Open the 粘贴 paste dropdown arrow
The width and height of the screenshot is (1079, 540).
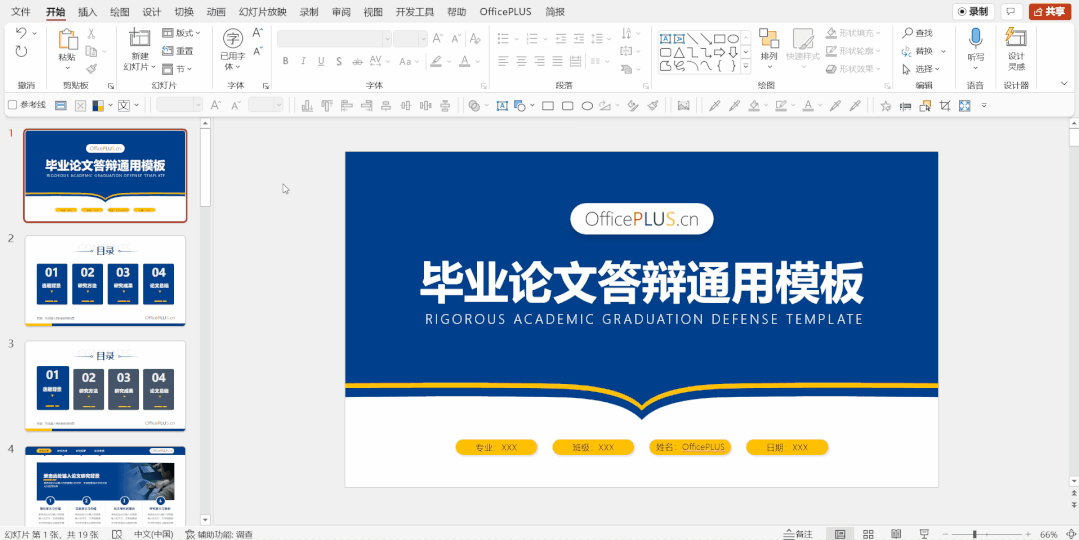[x=67, y=67]
